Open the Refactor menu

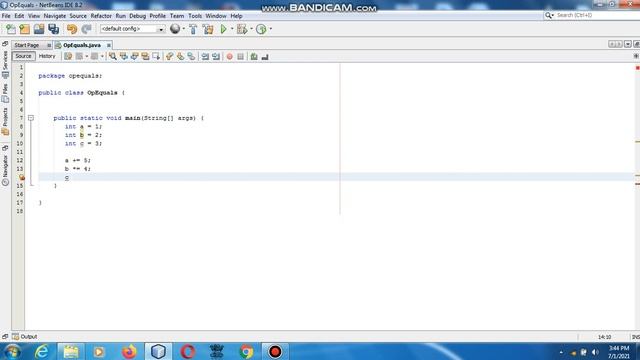[x=101, y=16]
